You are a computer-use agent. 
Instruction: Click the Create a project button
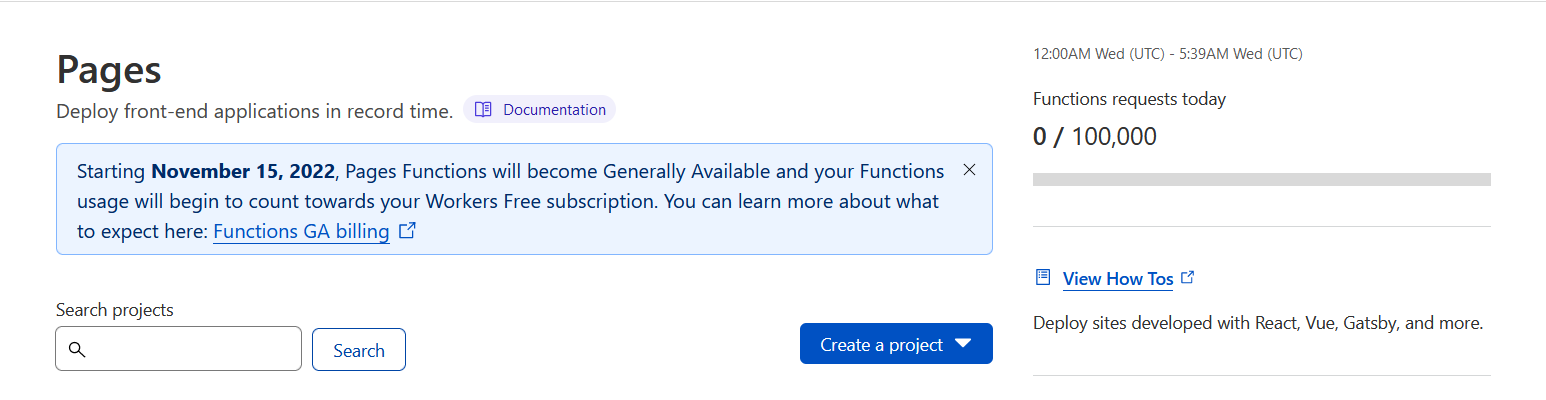pos(881,344)
